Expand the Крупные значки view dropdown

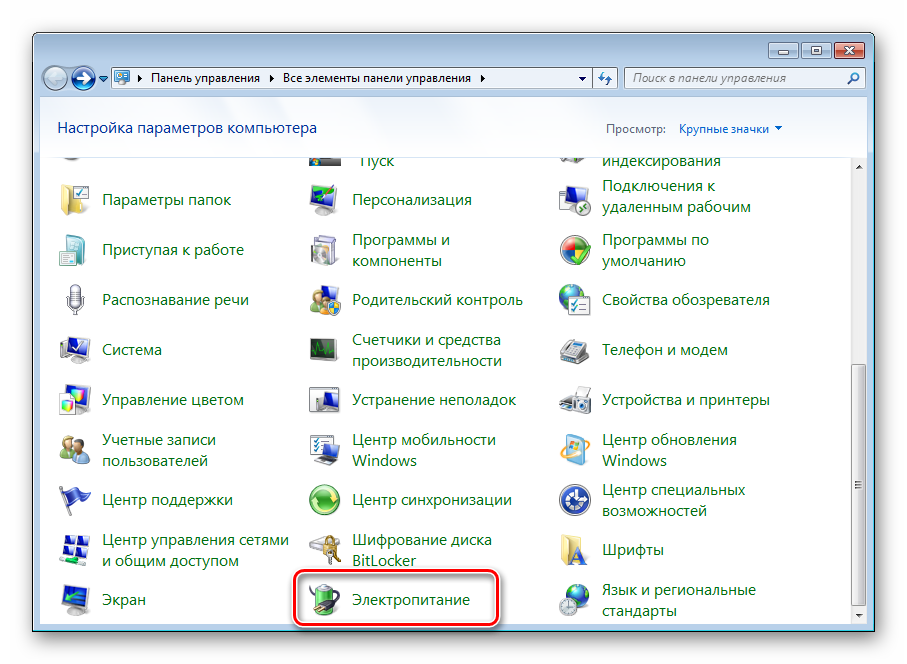pyautogui.click(x=730, y=129)
